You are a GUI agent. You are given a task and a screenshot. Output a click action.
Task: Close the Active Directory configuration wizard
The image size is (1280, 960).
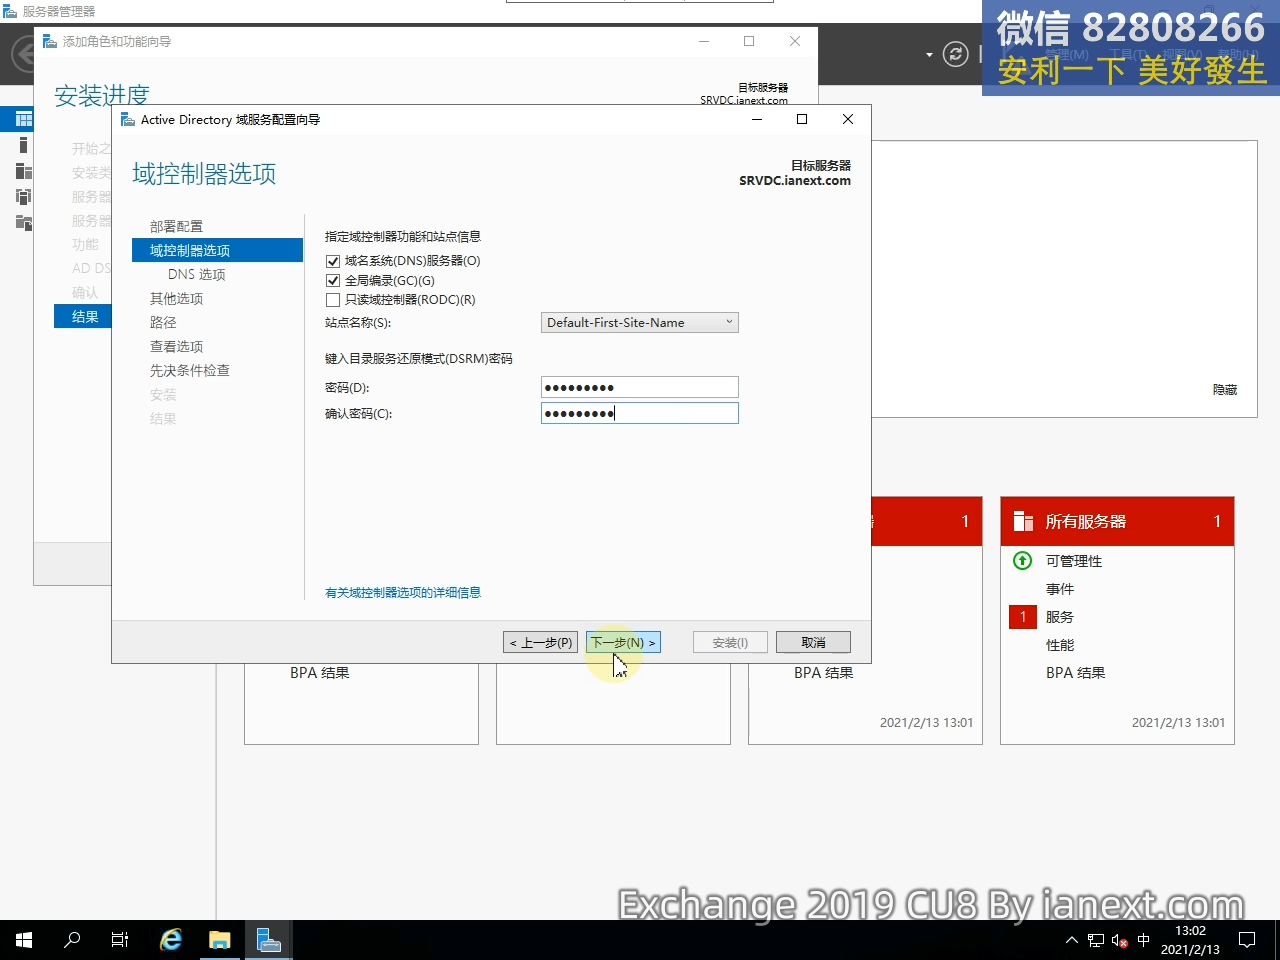848,119
